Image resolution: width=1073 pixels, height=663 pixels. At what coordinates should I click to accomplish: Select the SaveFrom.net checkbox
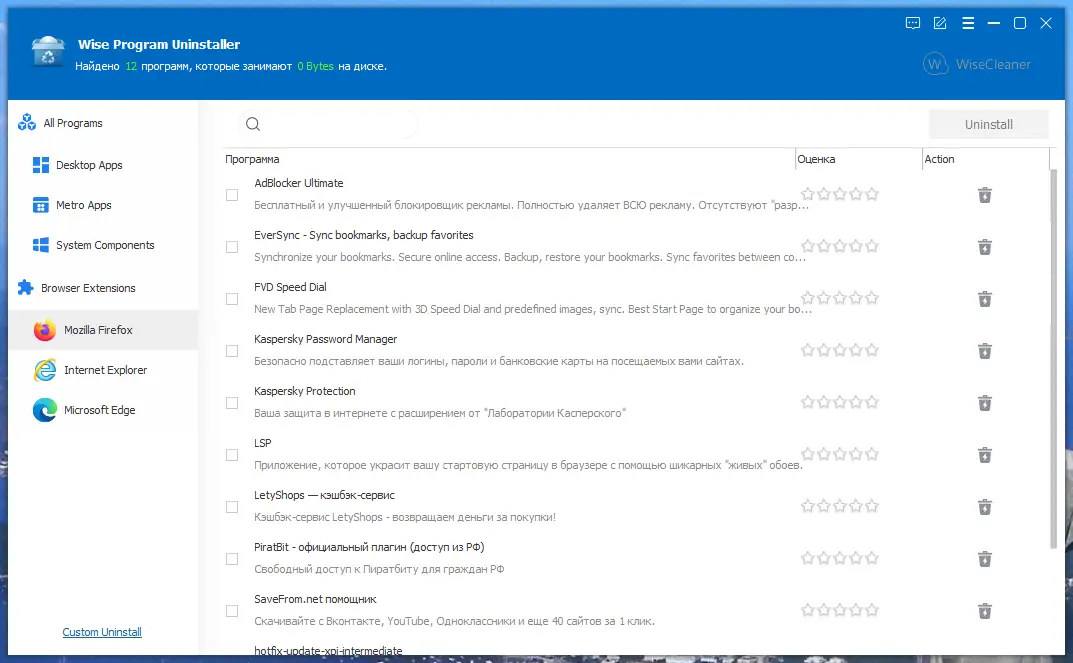(232, 611)
